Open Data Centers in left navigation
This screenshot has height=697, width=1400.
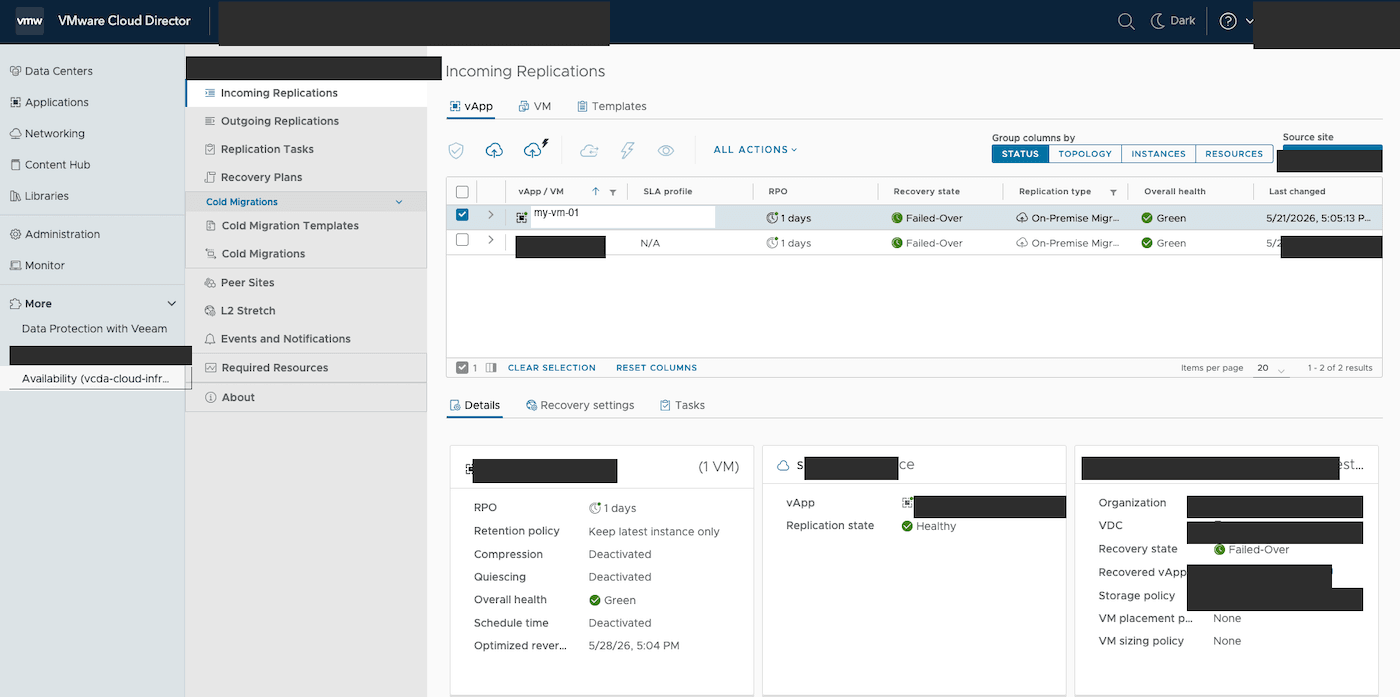pyautogui.click(x=51, y=71)
